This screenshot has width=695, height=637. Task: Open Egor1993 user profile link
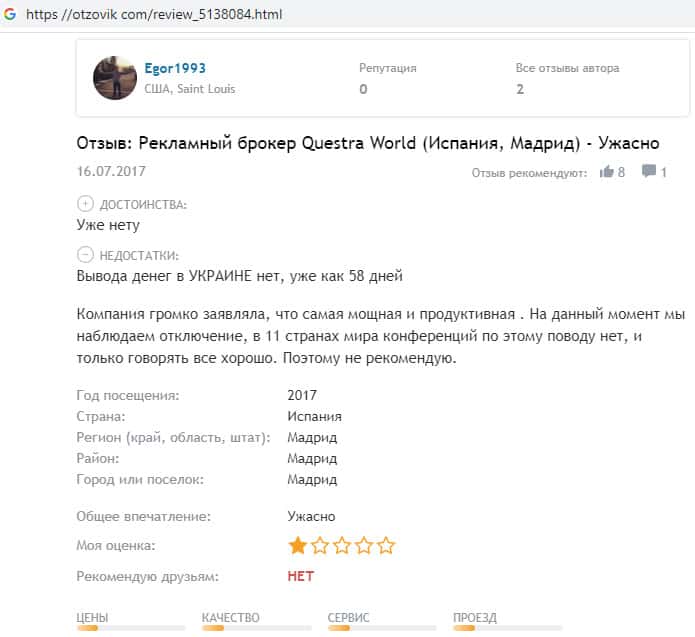coord(173,70)
